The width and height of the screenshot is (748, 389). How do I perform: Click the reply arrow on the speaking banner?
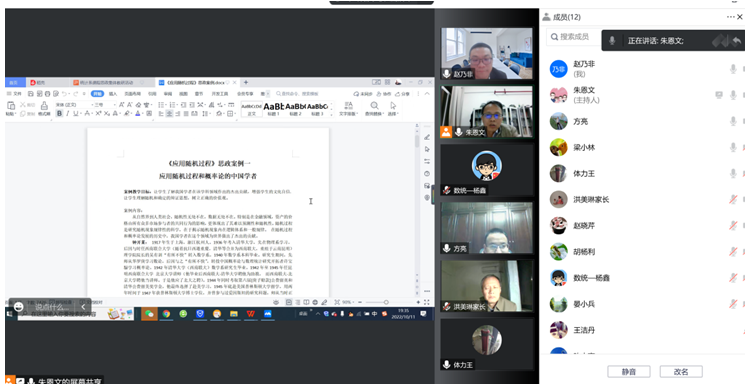pos(737,41)
